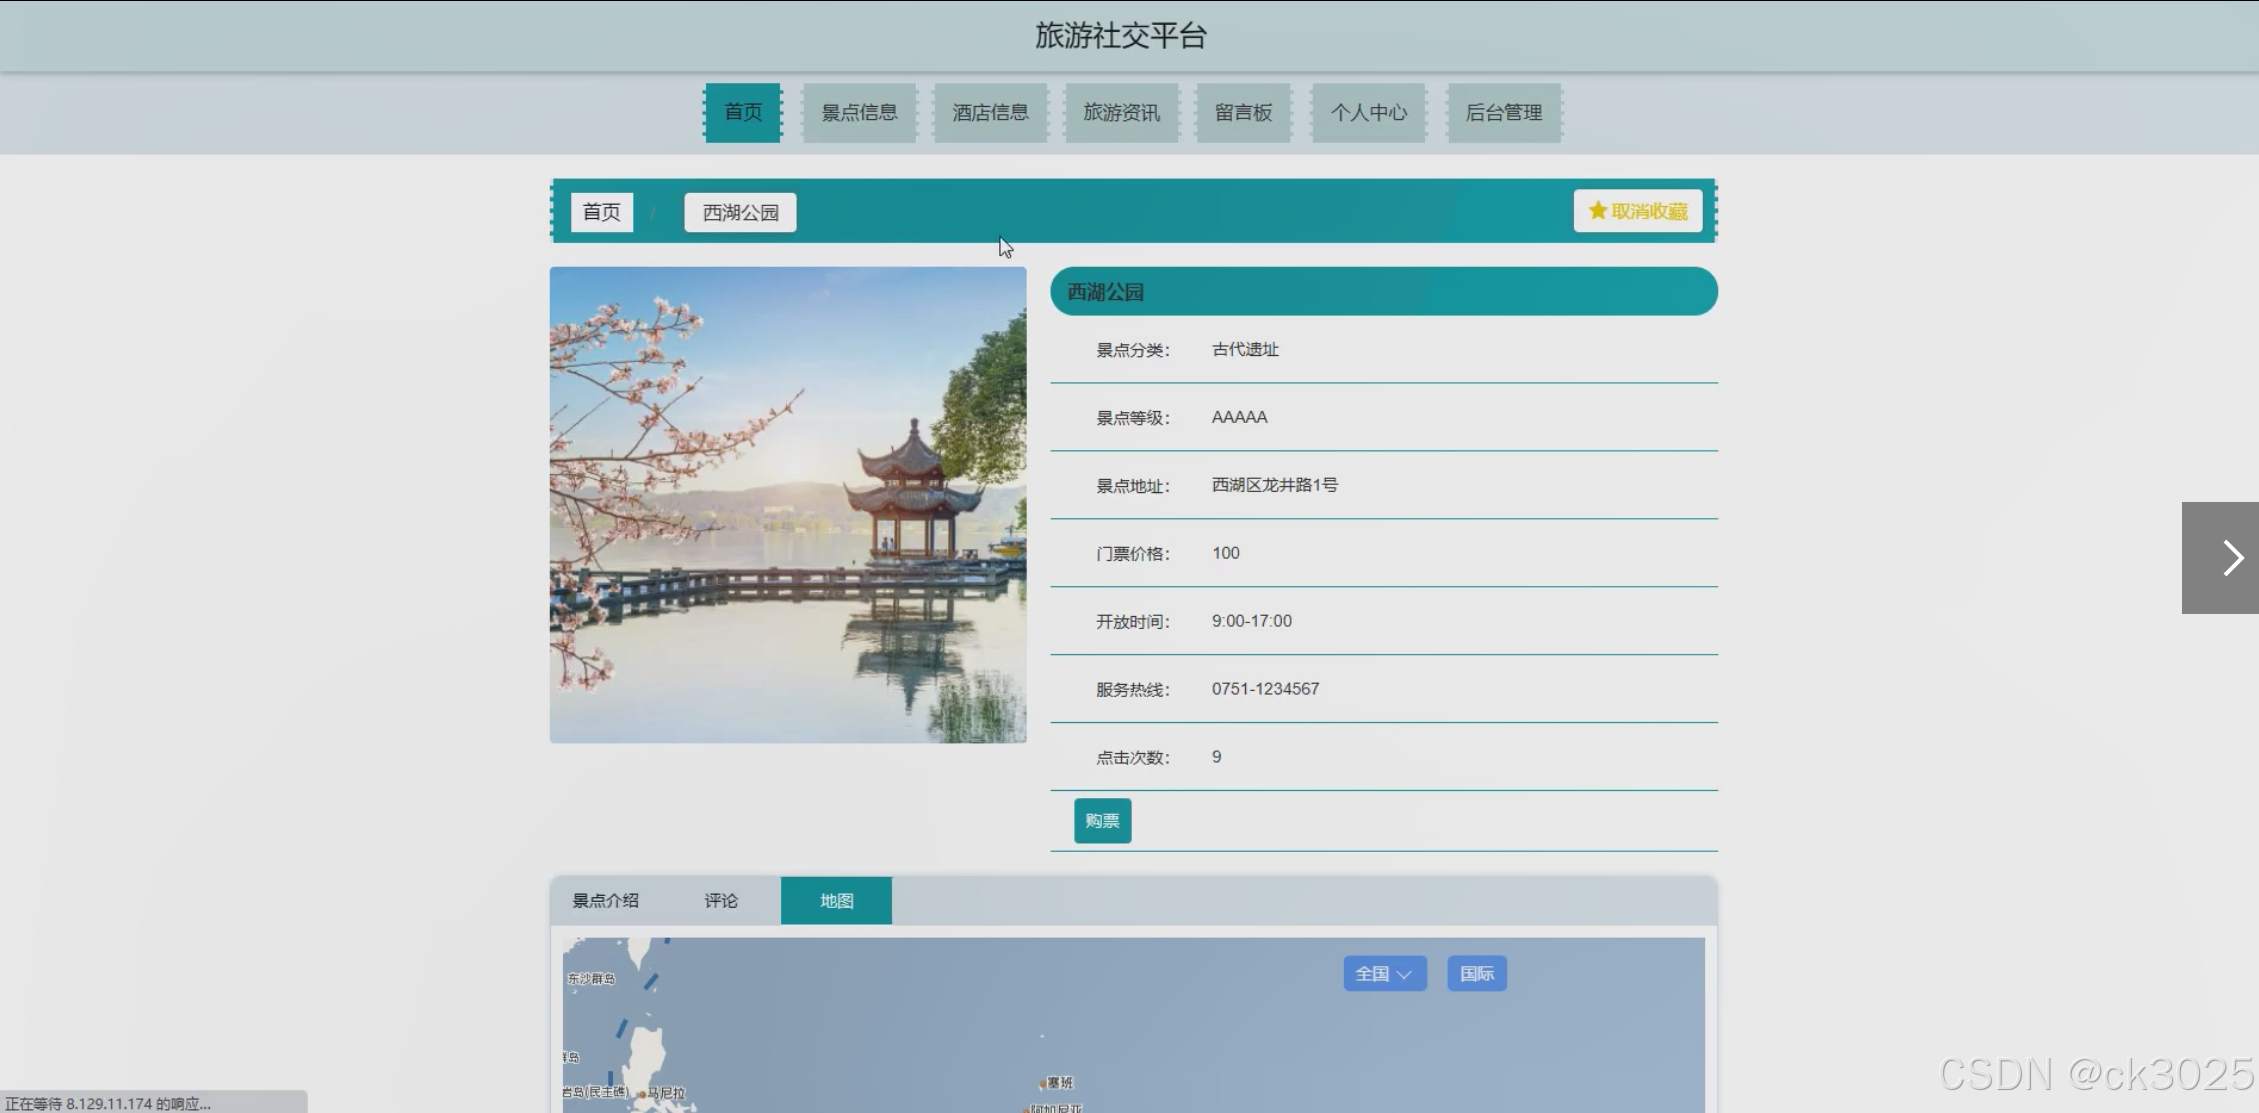Click the 购票 buy ticket button
The width and height of the screenshot is (2259, 1113).
1102,821
